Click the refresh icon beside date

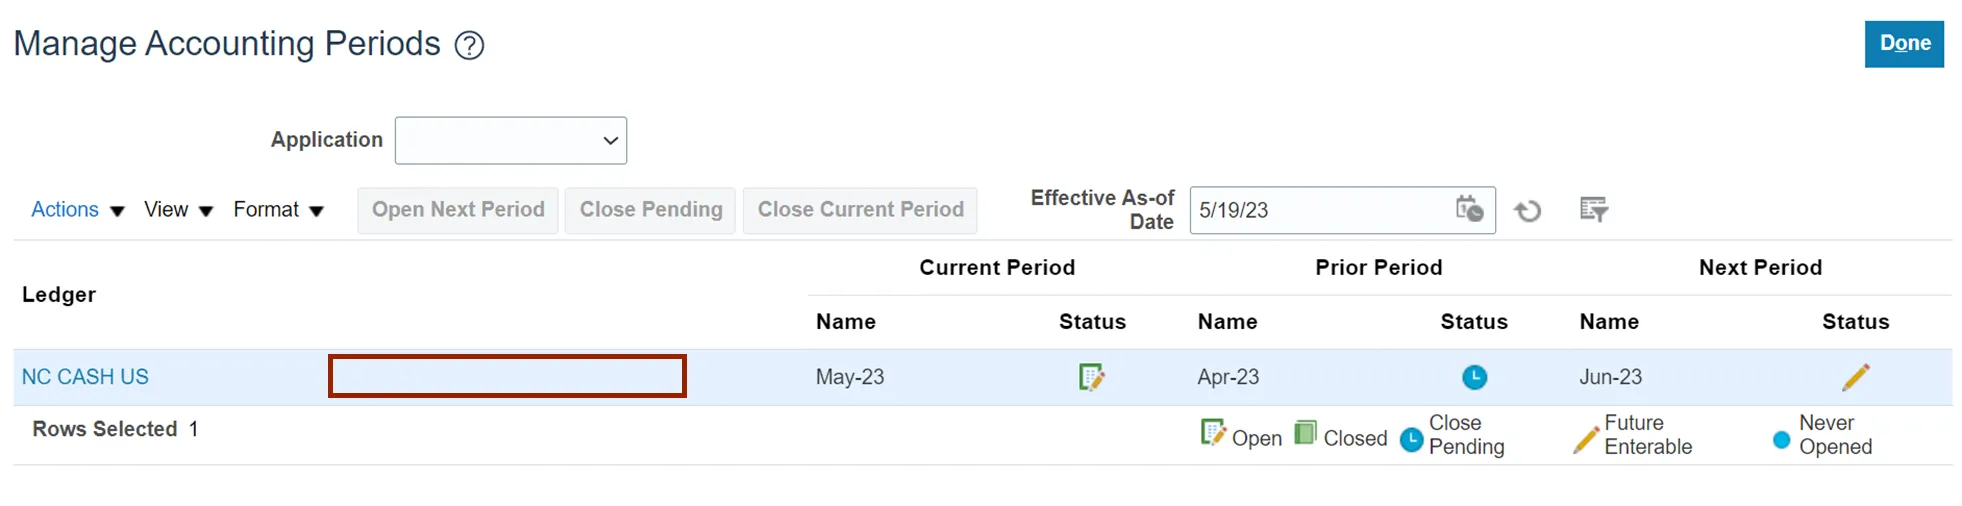[1527, 211]
